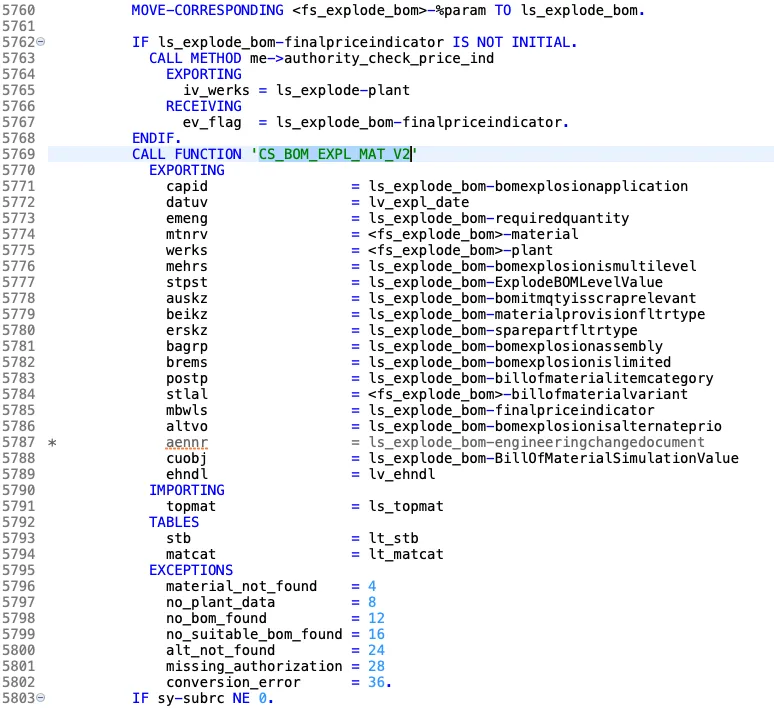Click the highlighted CS_BOM_EXPL_MAT_V2 function name
This screenshot has height=708, width=774.
335,154
